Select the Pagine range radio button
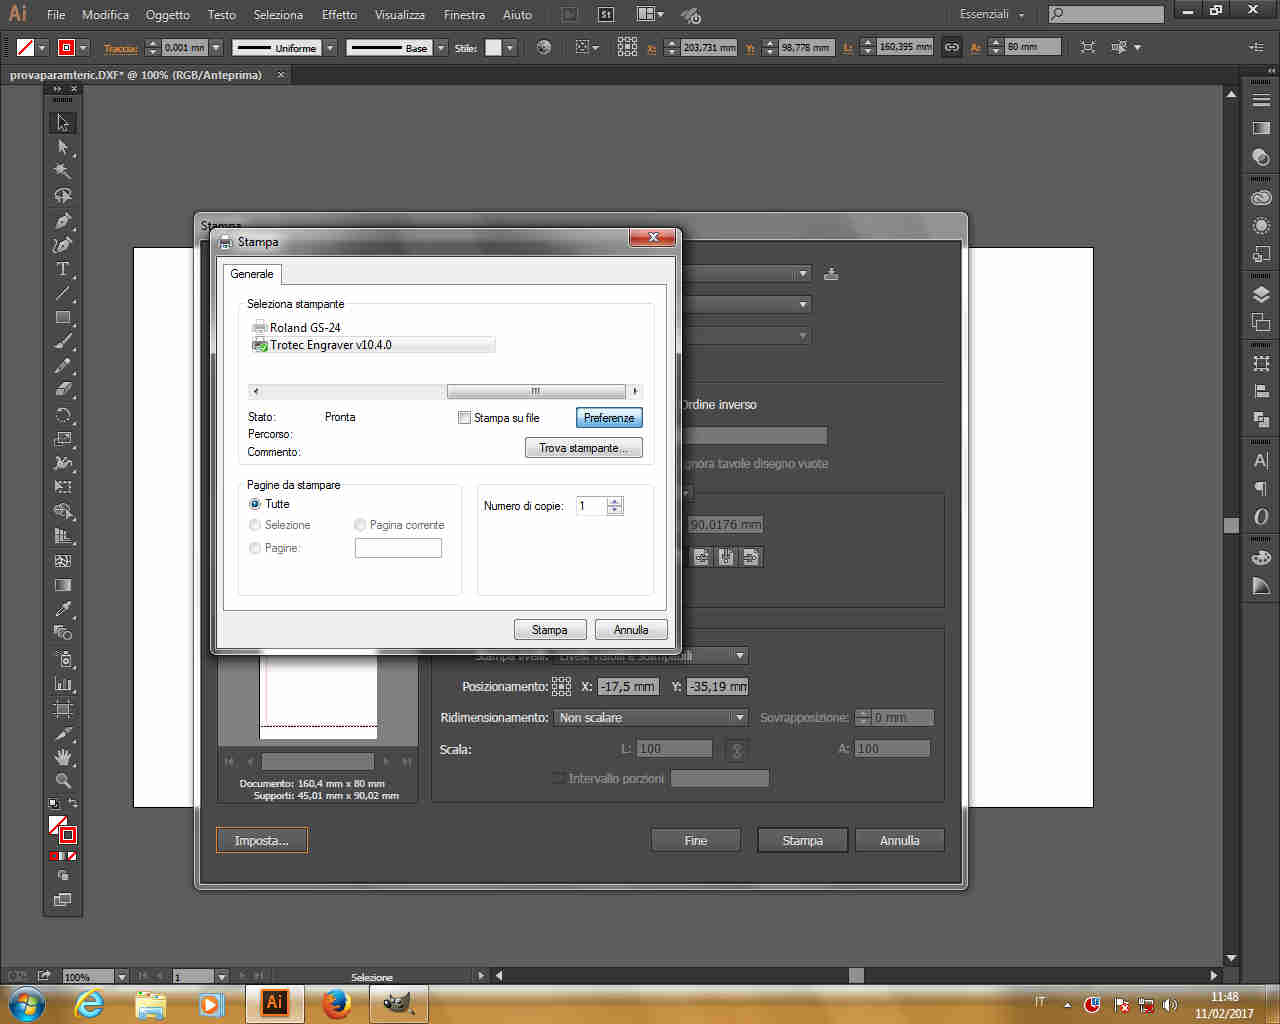The image size is (1280, 1024). [255, 548]
